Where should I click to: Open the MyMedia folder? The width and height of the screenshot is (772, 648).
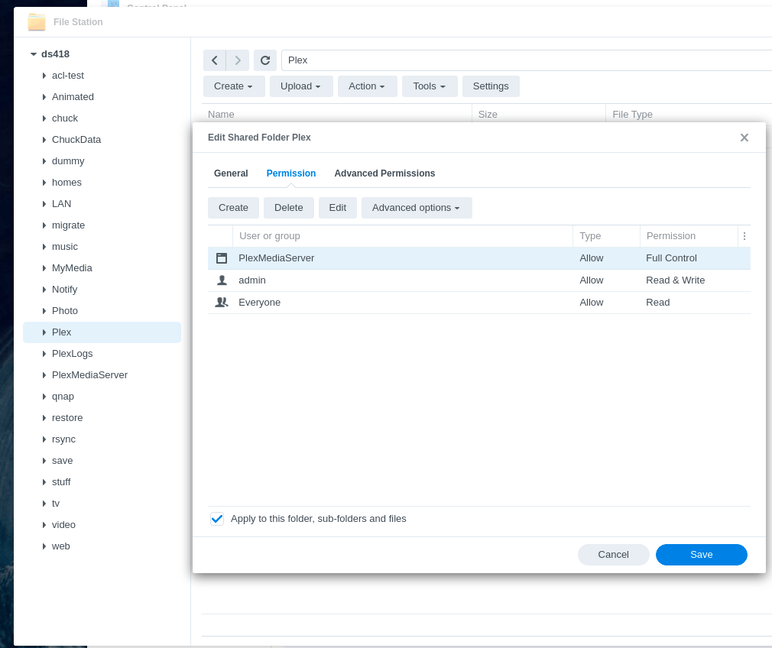coord(72,268)
